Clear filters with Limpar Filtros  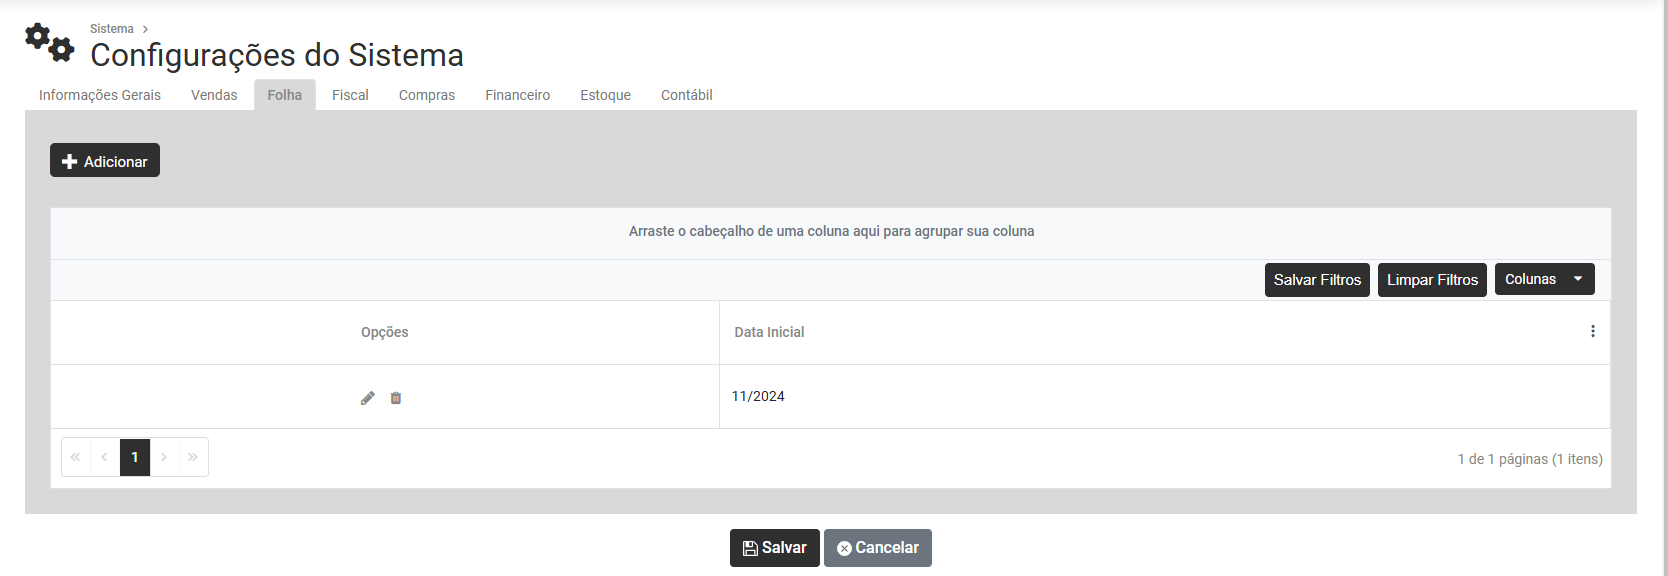click(1432, 280)
